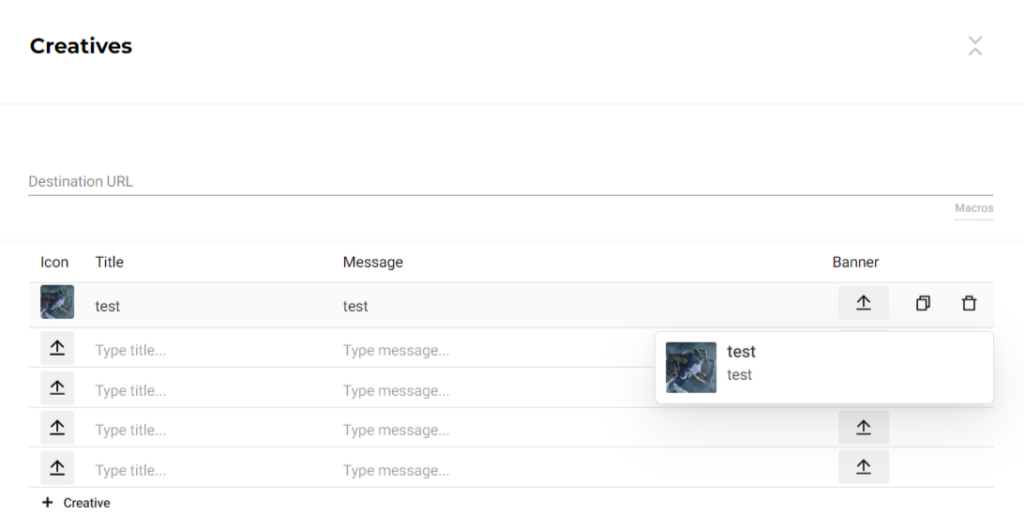1024x516 pixels.
Task: Edit the test title text field
Action: tap(210, 306)
